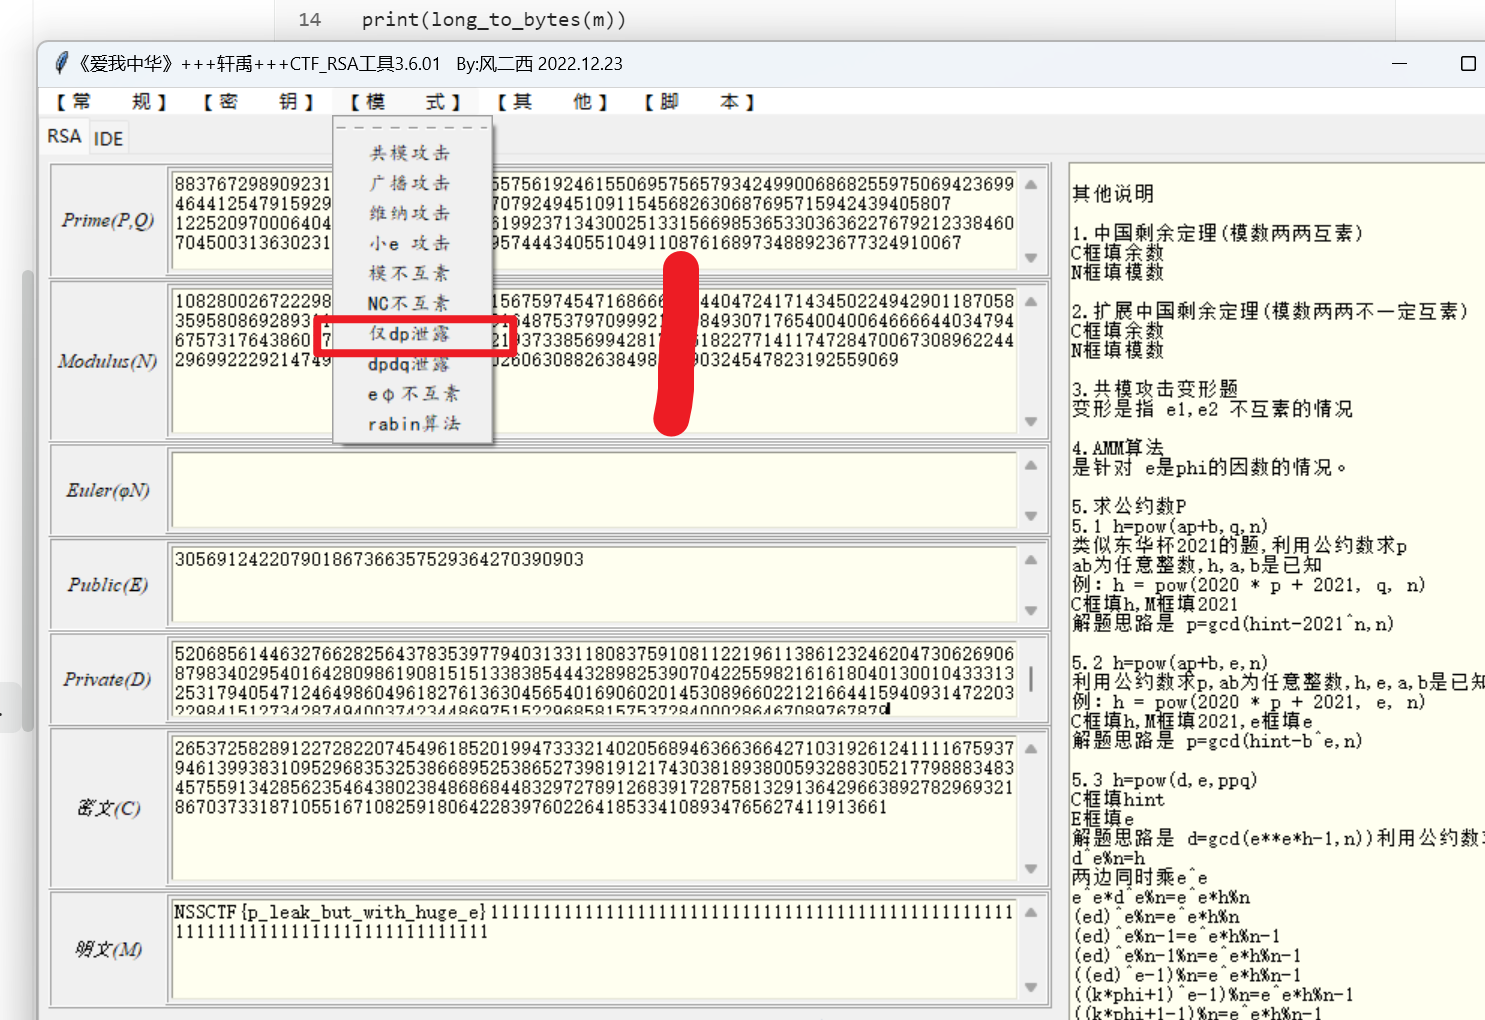Click the '3.共模攻击变形题' note line
The image size is (1485, 1020).
click(1155, 389)
